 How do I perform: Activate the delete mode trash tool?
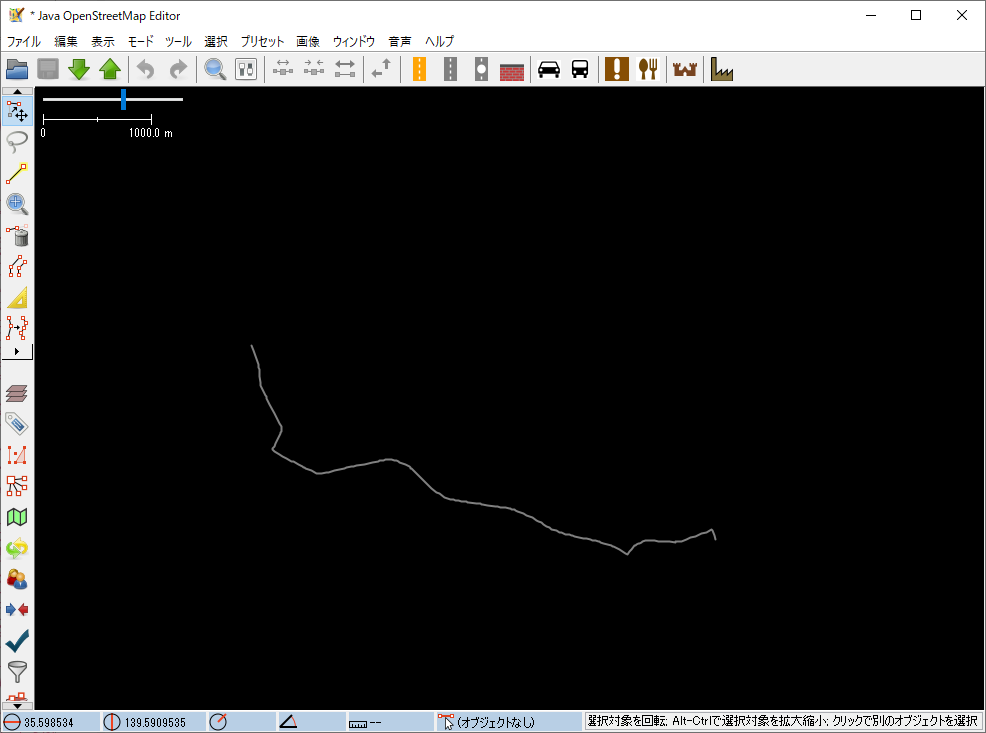point(17,236)
